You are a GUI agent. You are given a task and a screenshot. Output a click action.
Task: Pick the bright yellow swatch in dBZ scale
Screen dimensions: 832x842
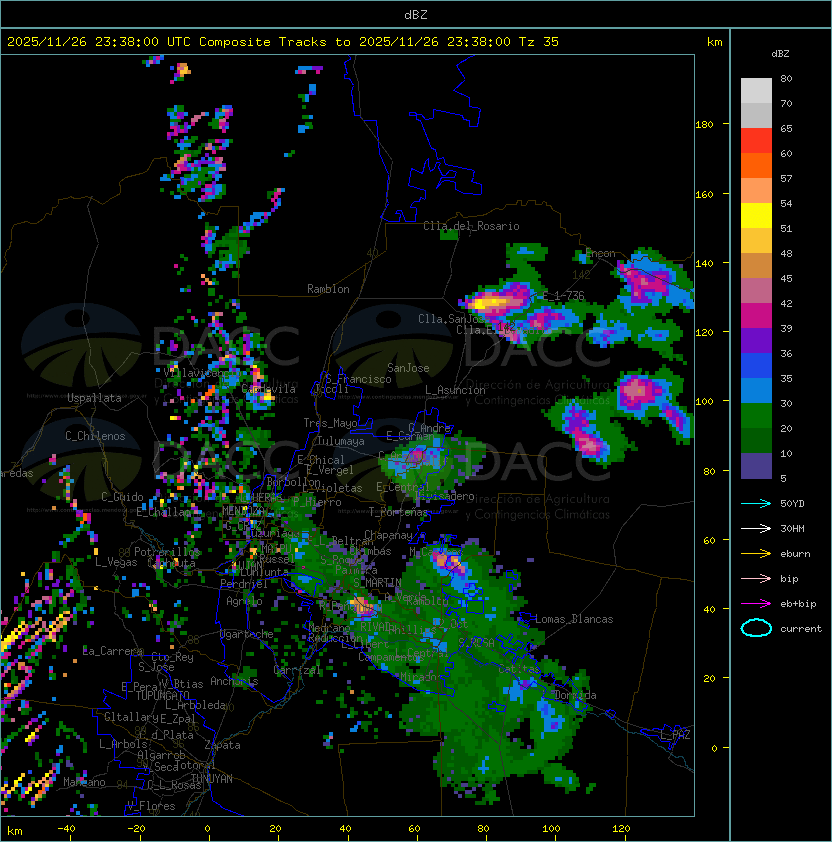(x=756, y=215)
